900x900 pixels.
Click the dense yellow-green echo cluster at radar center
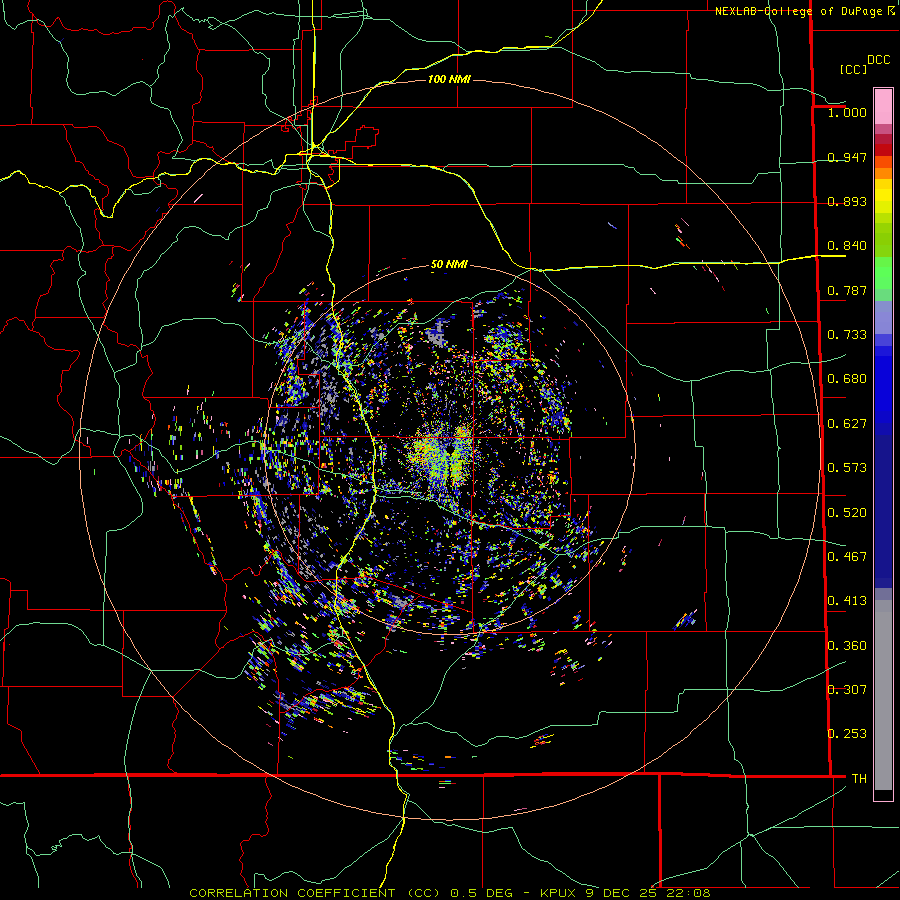(x=441, y=456)
